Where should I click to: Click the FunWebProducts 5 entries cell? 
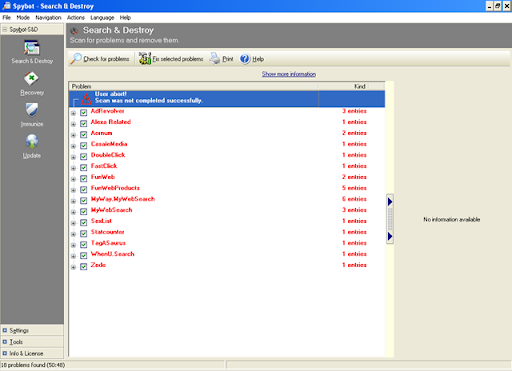(x=354, y=188)
